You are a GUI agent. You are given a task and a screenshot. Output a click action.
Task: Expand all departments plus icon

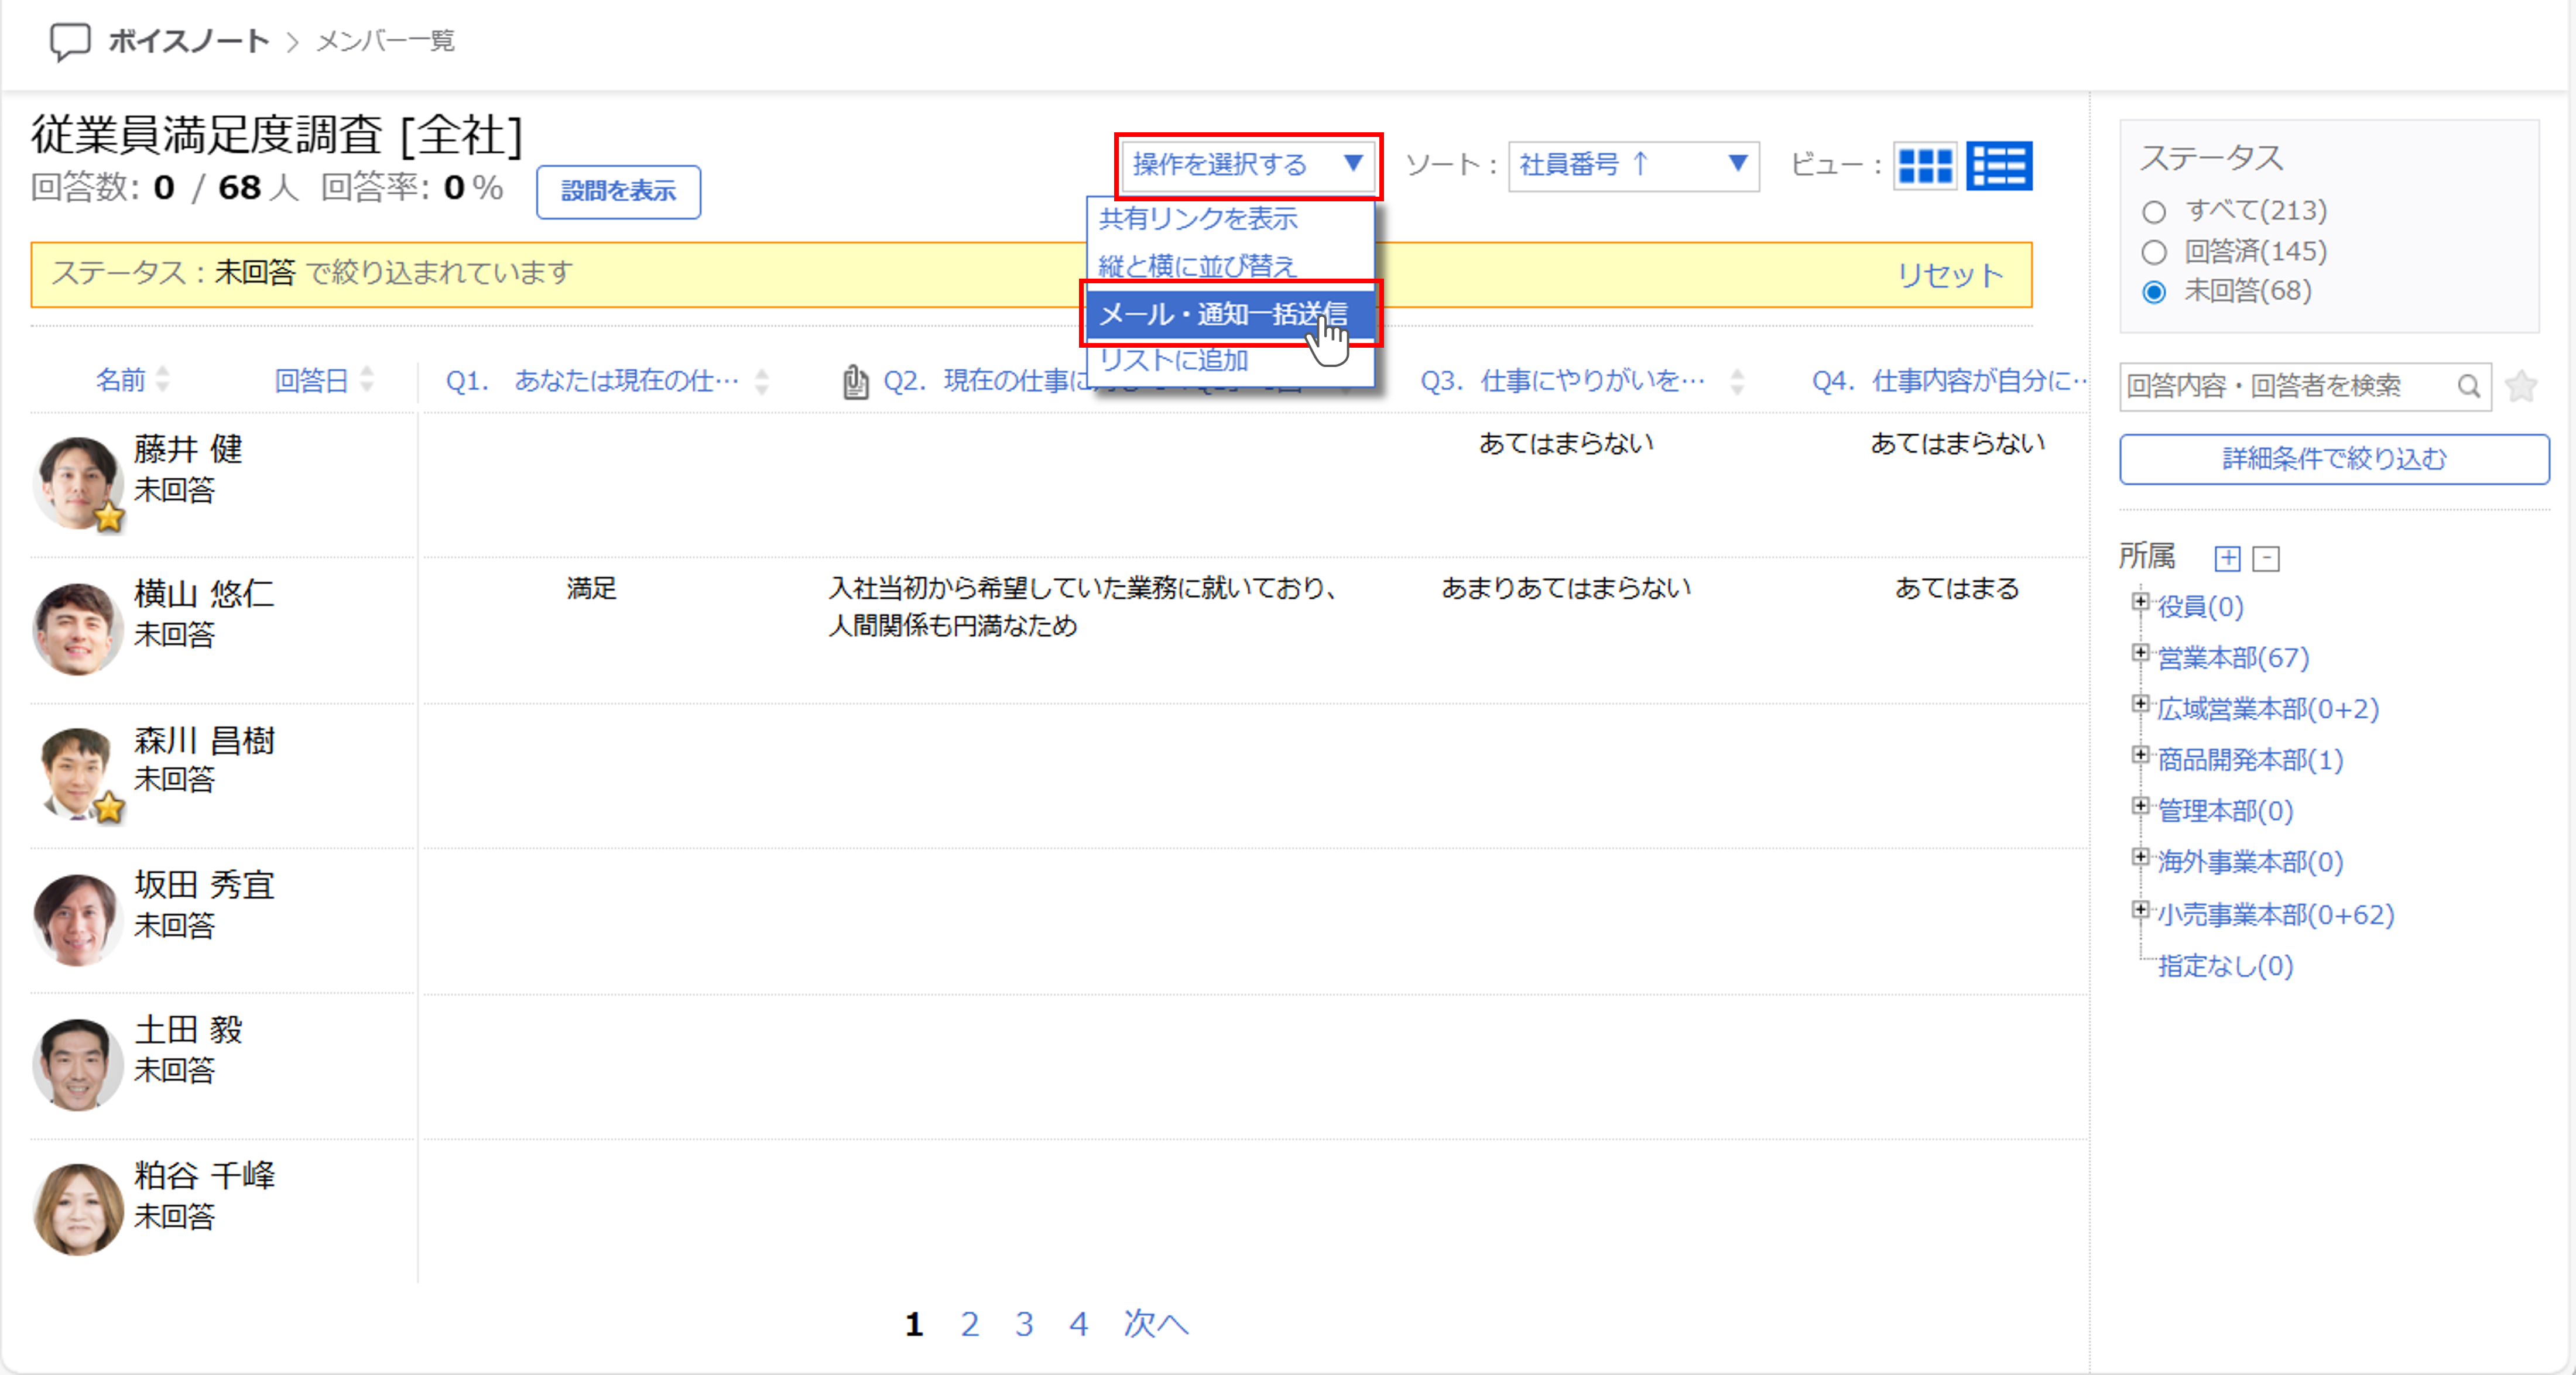[2227, 558]
